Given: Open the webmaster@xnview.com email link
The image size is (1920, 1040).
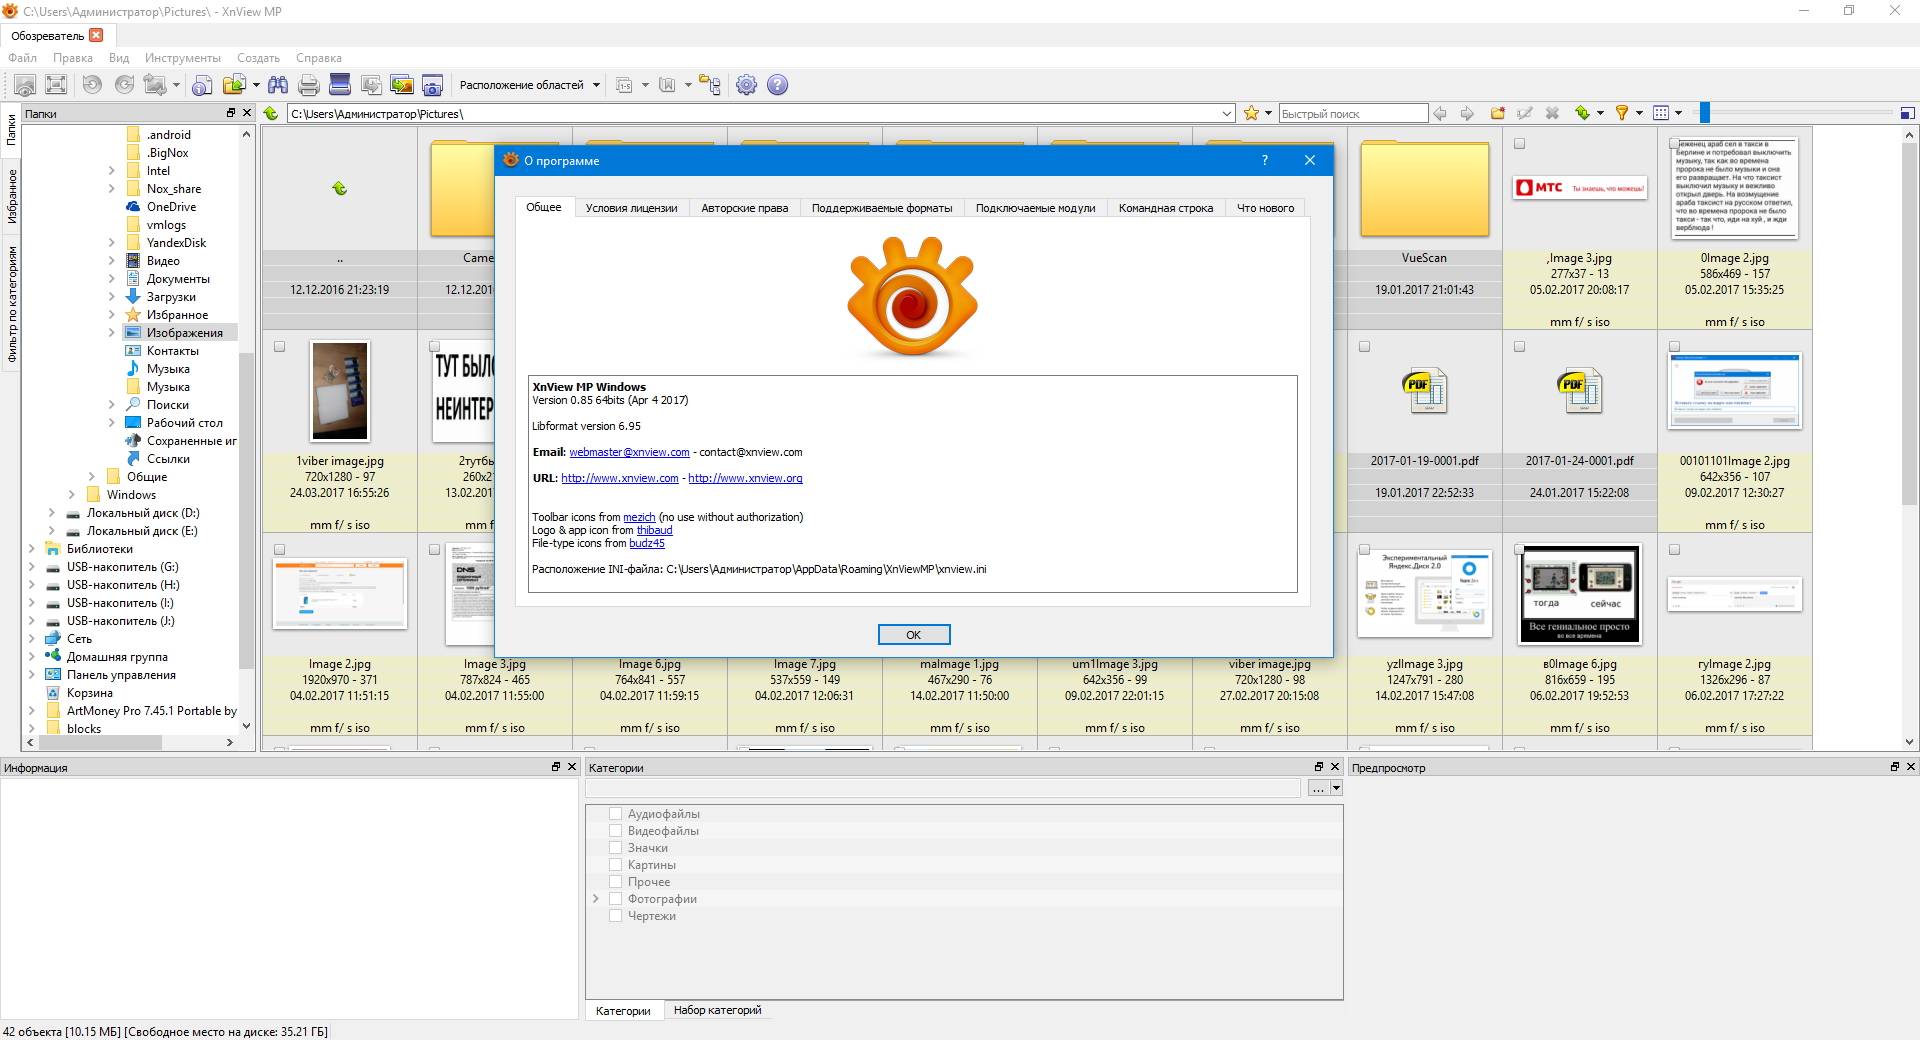Looking at the screenshot, I should (x=629, y=452).
